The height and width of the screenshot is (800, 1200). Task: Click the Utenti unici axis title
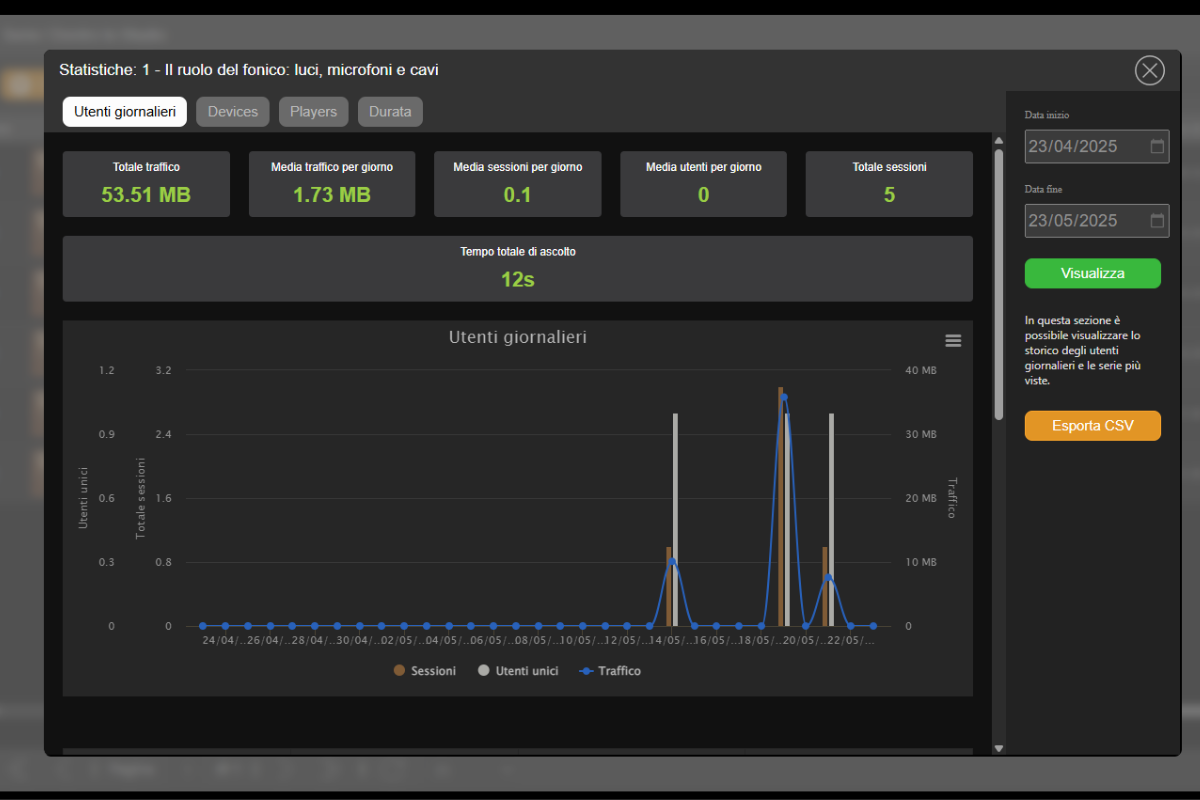click(83, 497)
